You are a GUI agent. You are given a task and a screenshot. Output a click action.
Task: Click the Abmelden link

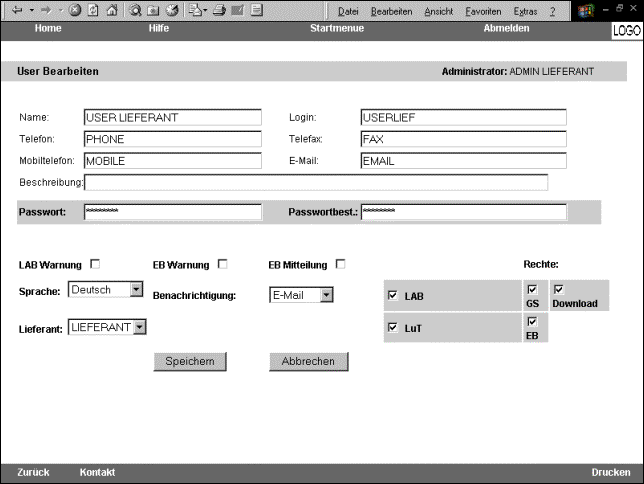tap(506, 28)
